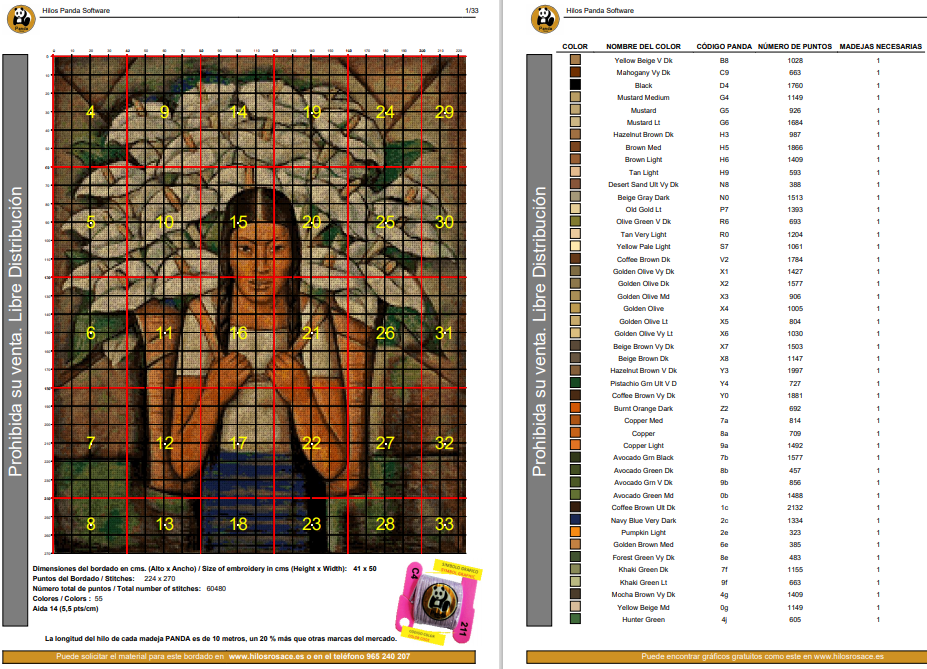
Task: Click the 'Golden Brown Med' color name
Action: [x=643, y=544]
